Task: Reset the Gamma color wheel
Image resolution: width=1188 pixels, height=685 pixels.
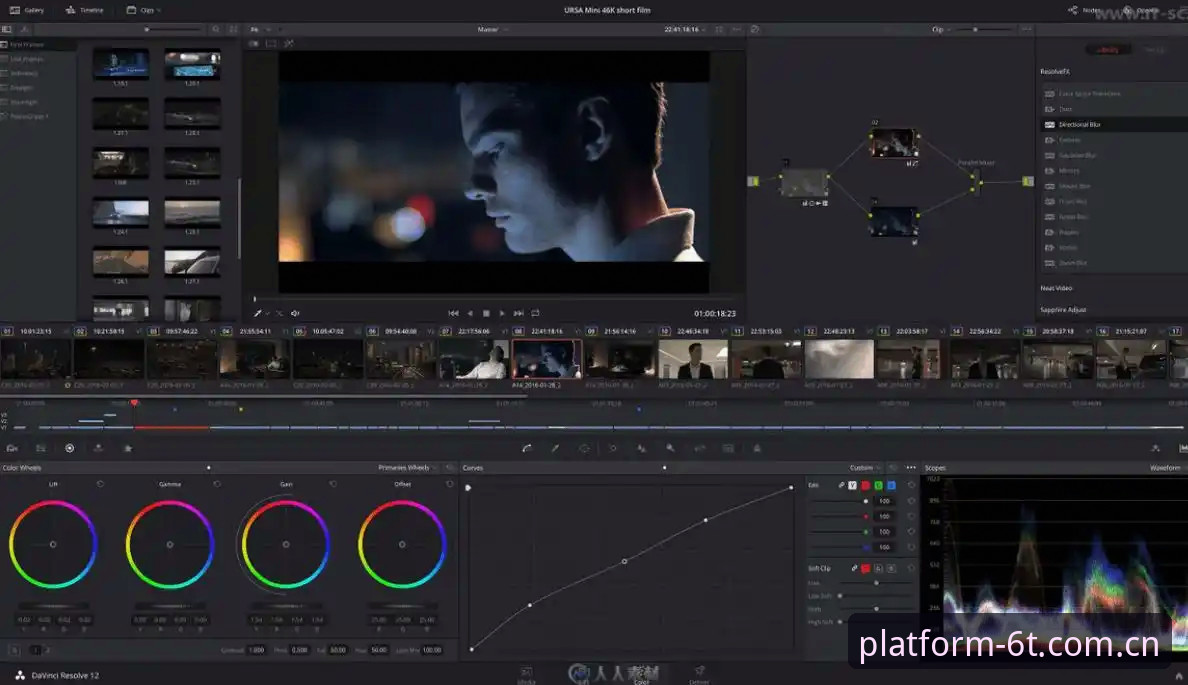Action: click(217, 483)
